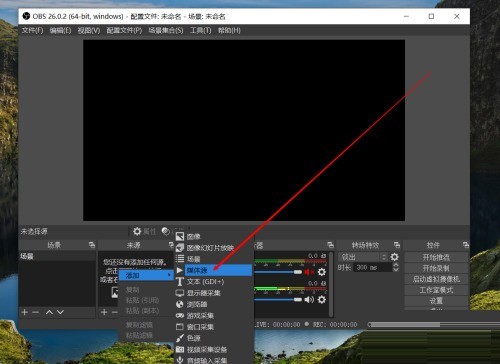Click the LIVE: 00:00:00 status text
The width and height of the screenshot is (500, 364).
click(x=277, y=324)
